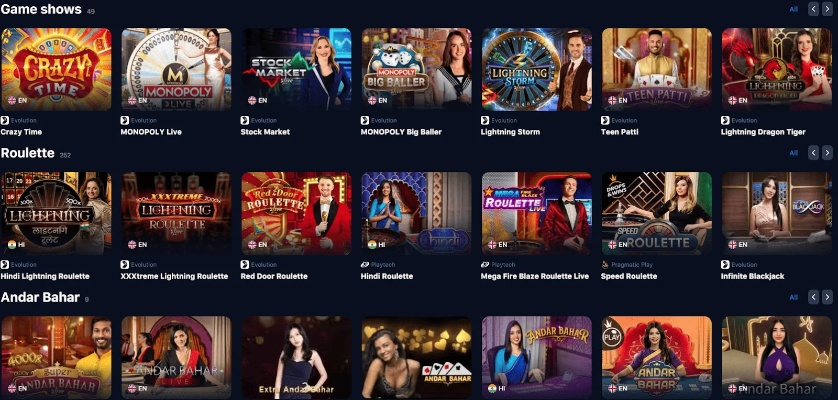View all Andar Bahar games

(794, 297)
